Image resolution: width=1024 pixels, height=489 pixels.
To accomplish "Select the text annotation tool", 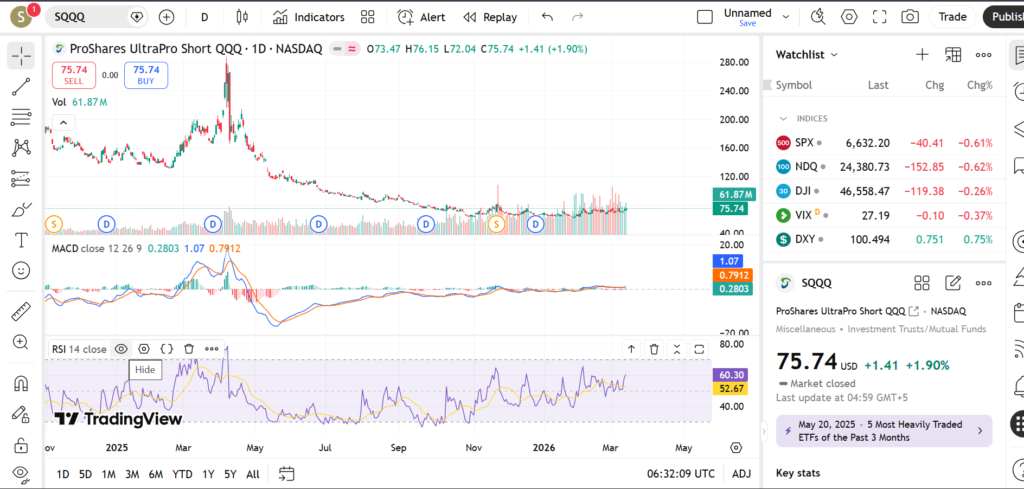I will coord(21,240).
